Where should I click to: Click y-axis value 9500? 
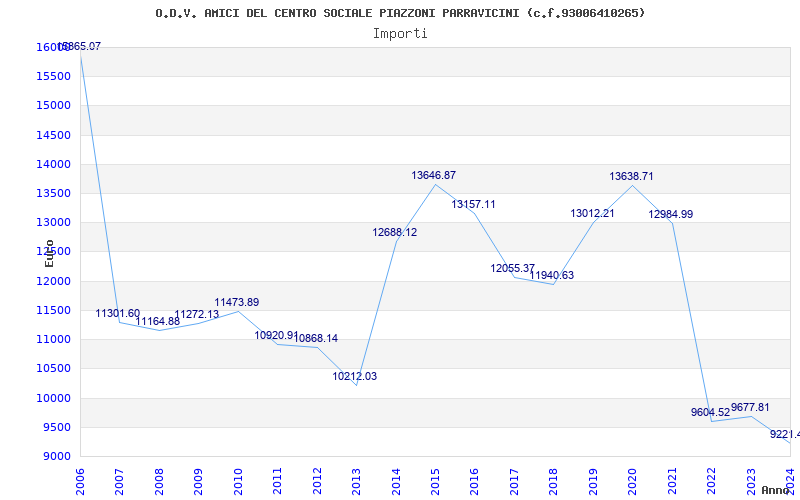[56, 427]
